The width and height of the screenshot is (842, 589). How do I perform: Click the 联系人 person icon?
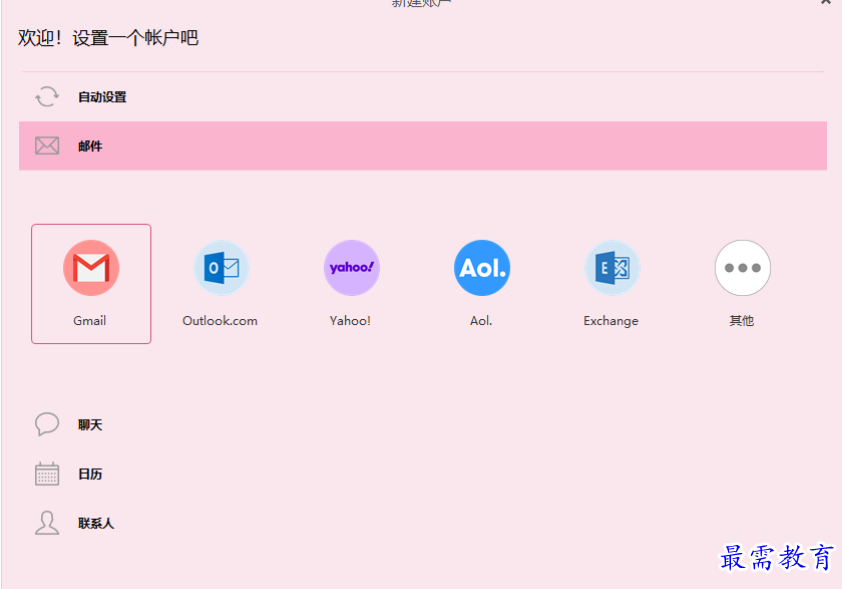click(47, 523)
